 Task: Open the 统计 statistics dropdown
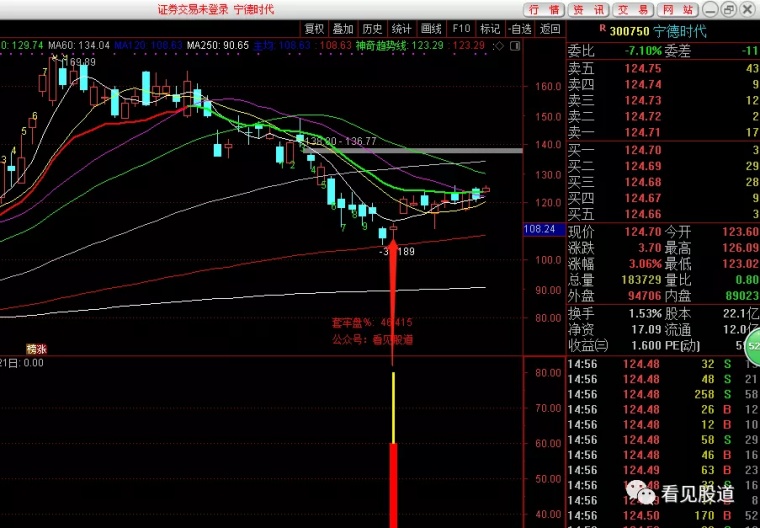click(401, 29)
